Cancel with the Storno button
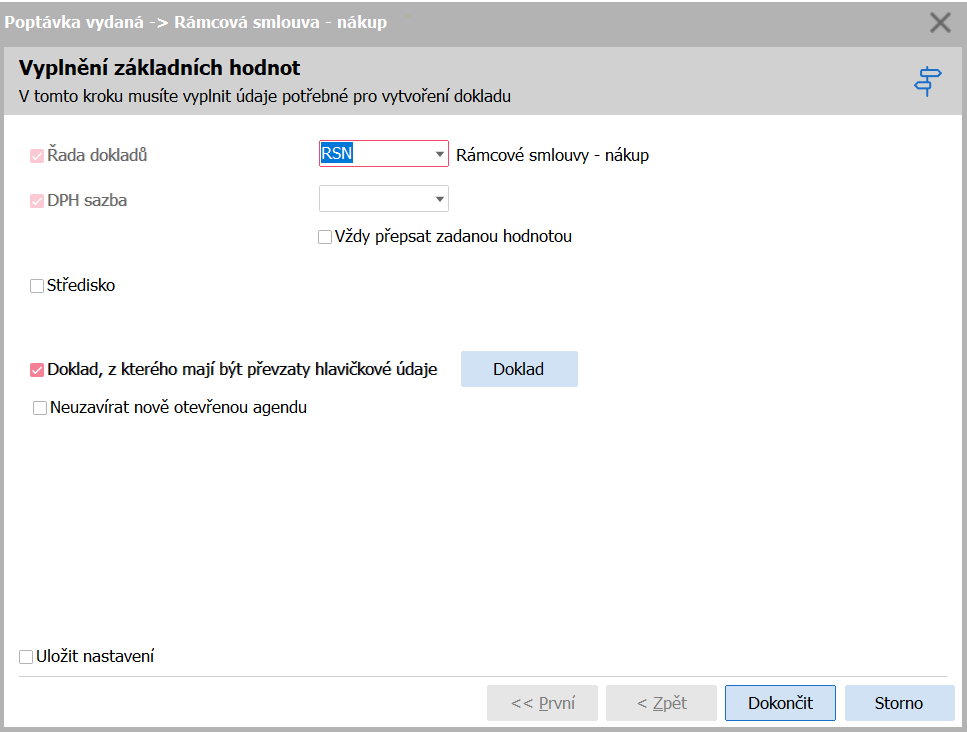 [899, 703]
